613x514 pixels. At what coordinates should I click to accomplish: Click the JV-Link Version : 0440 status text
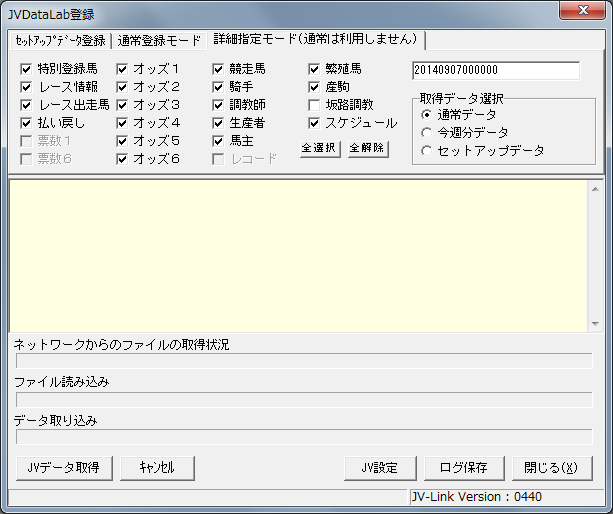point(477,497)
